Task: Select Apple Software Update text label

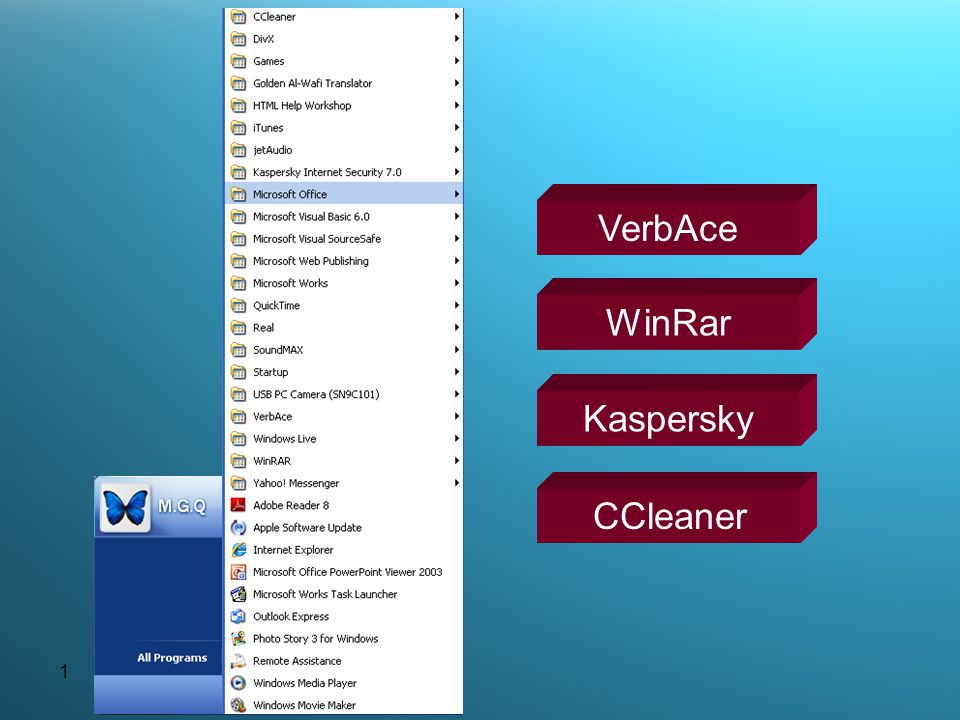Action: [x=307, y=527]
